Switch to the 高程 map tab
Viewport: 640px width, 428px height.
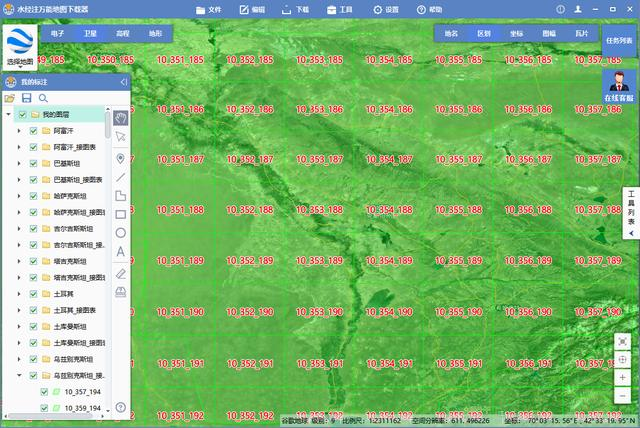tap(123, 33)
